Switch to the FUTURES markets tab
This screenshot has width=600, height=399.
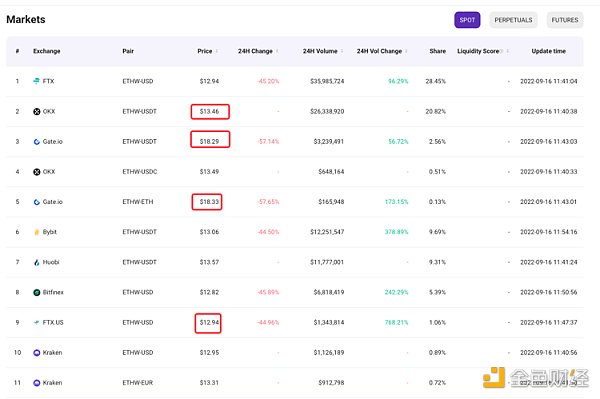pyautogui.click(x=565, y=20)
